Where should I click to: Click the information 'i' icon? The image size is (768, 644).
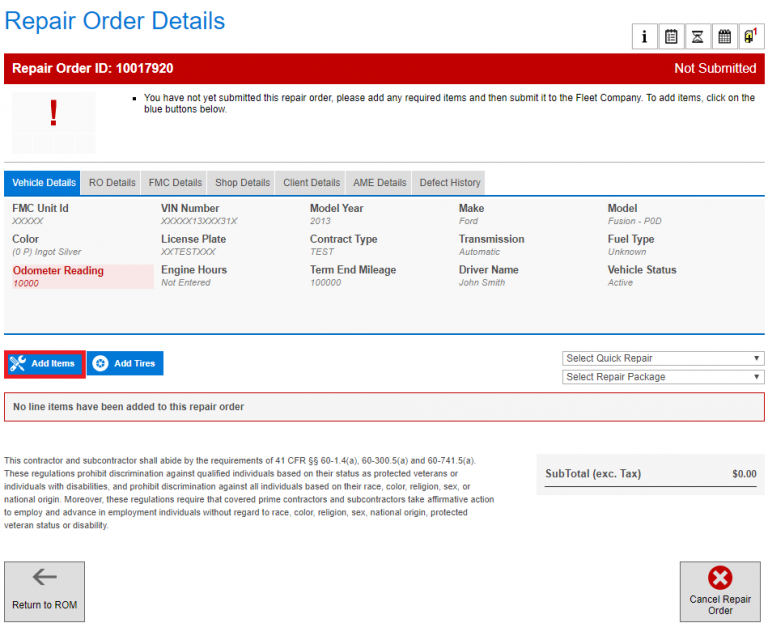pyautogui.click(x=644, y=37)
